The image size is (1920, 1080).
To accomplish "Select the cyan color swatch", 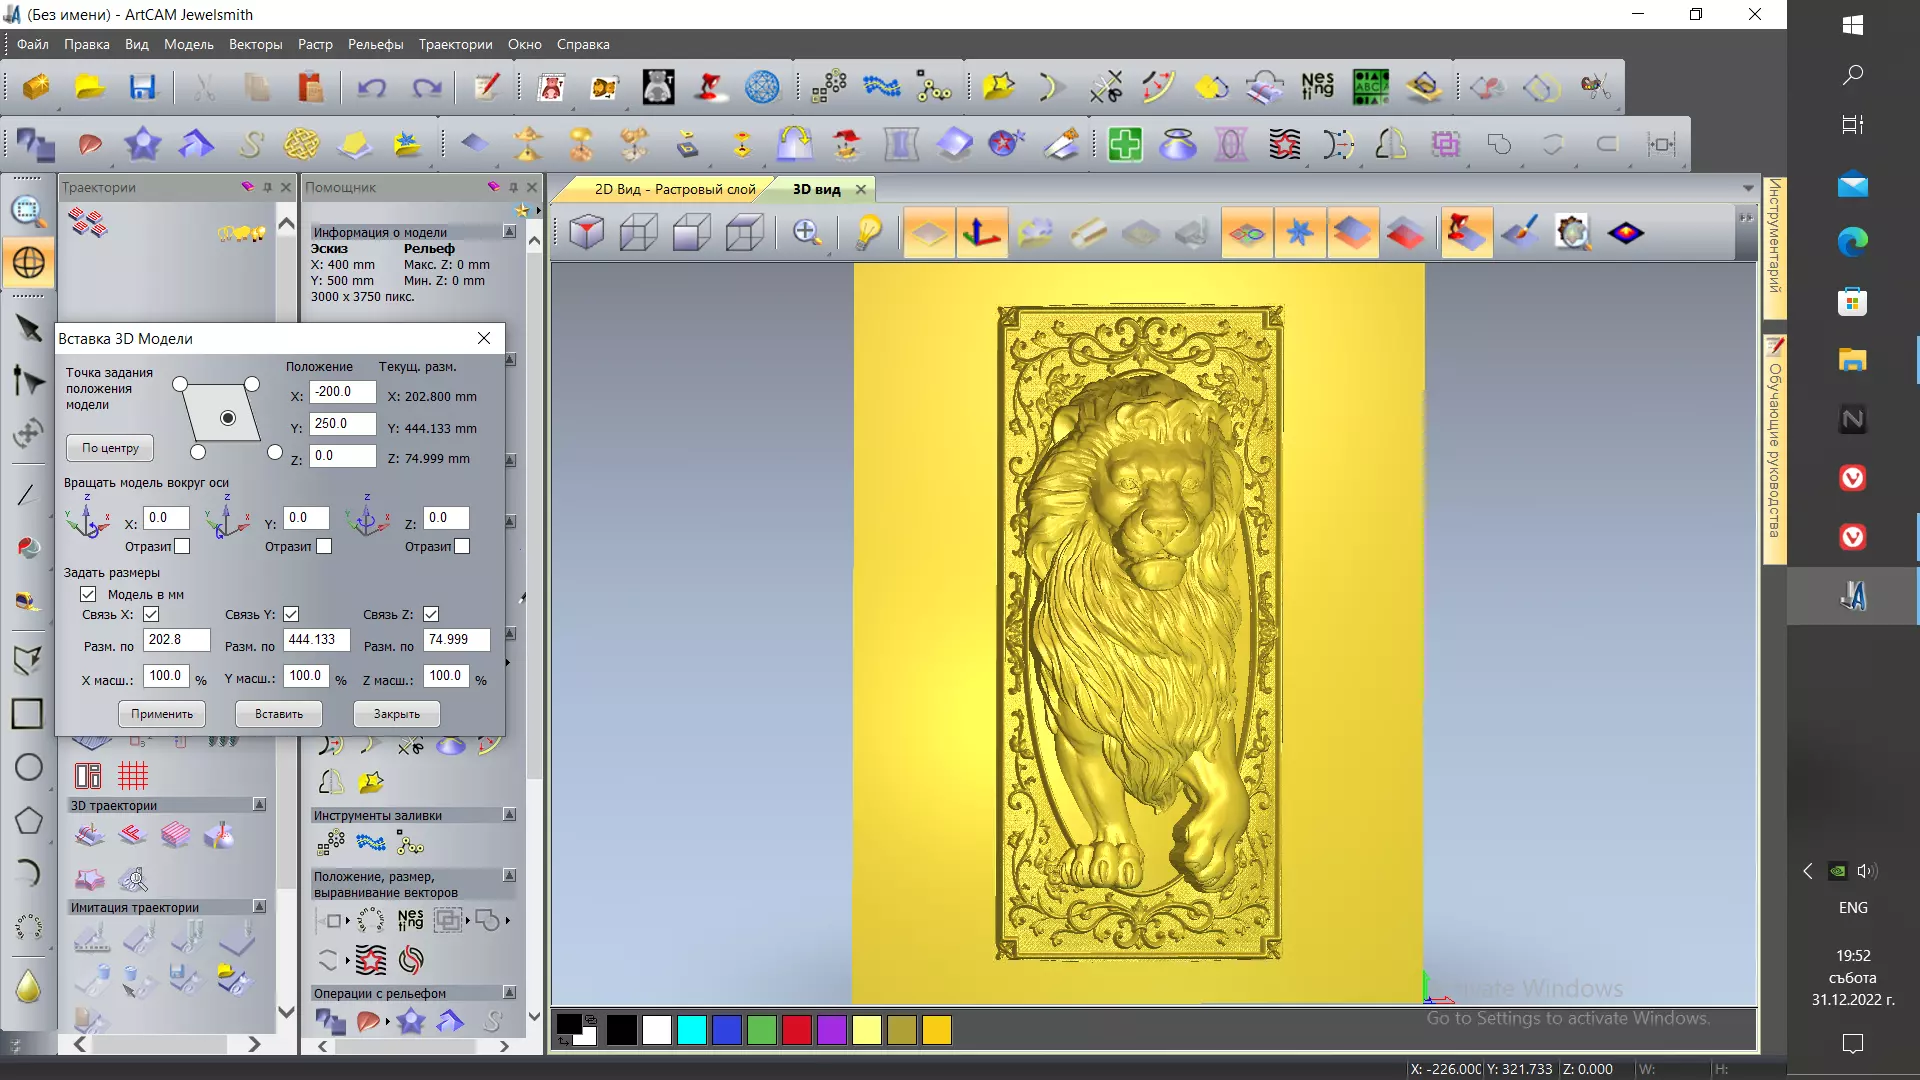I will coord(691,1030).
